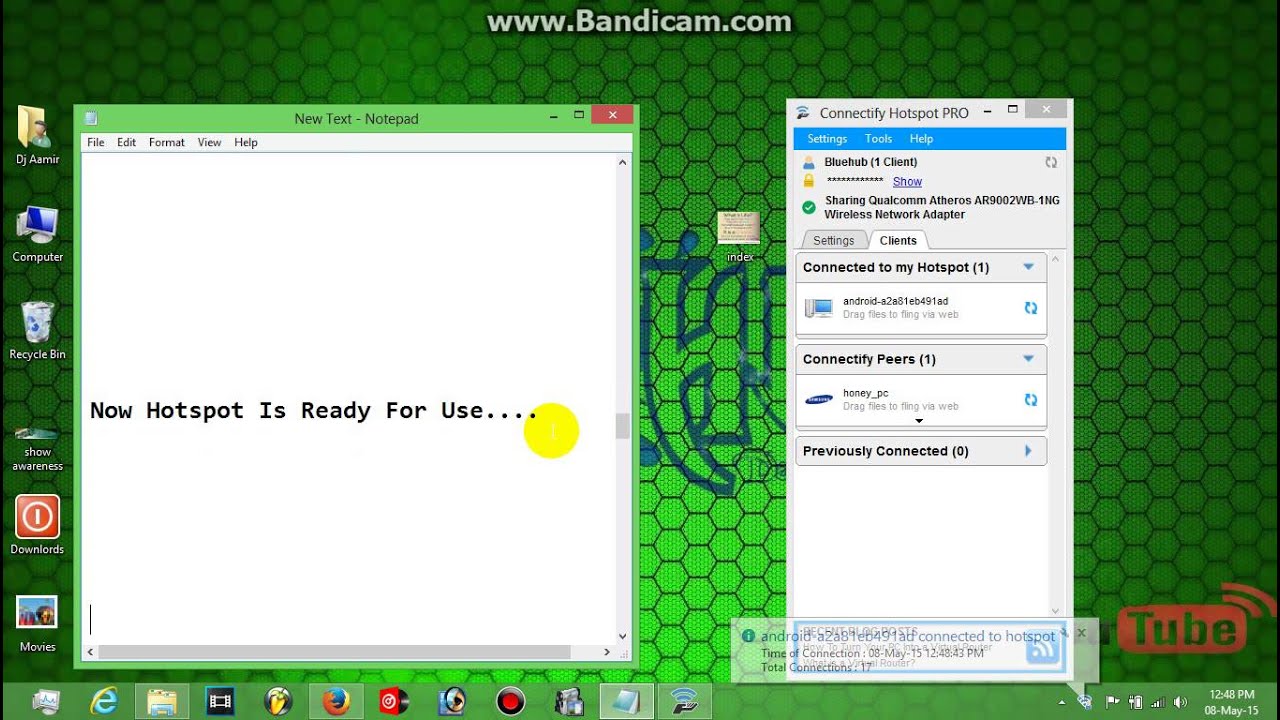
Task: Click the Sharing Qualcomm Atheros adapter text
Action: click(942, 207)
